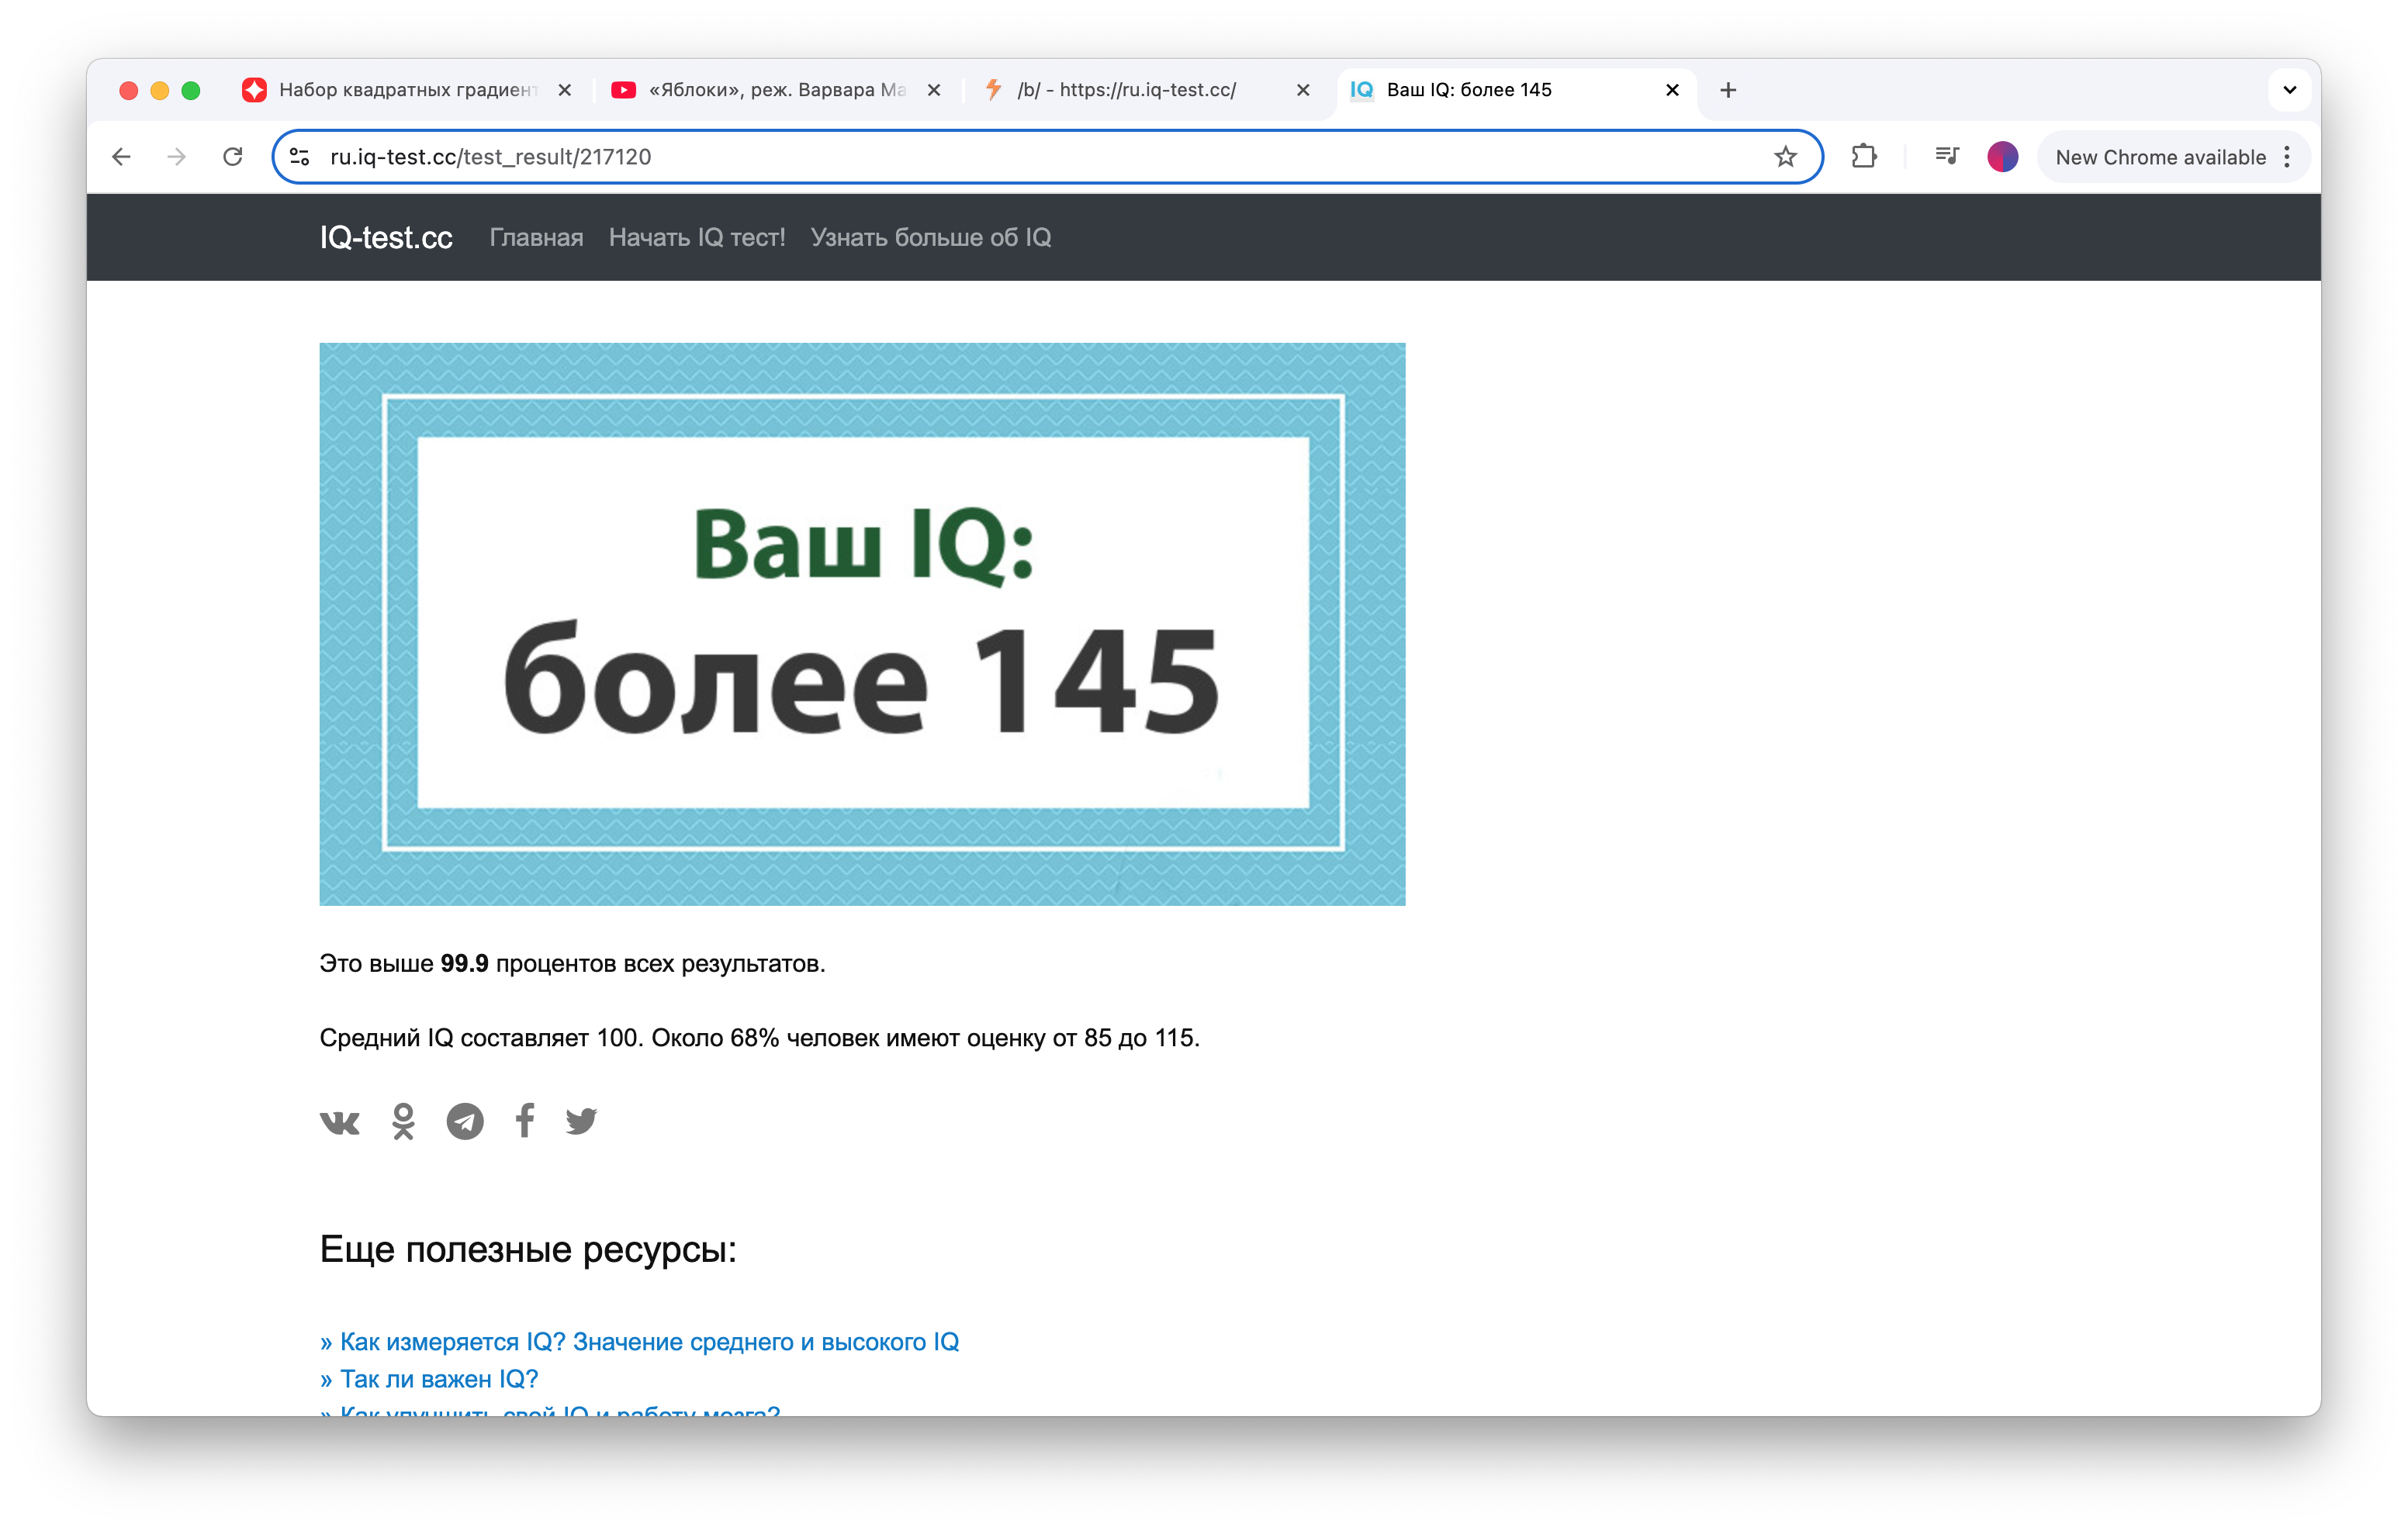The height and width of the screenshot is (1531, 2408).
Task: Open media controls icon in toolbar
Action: [1946, 157]
